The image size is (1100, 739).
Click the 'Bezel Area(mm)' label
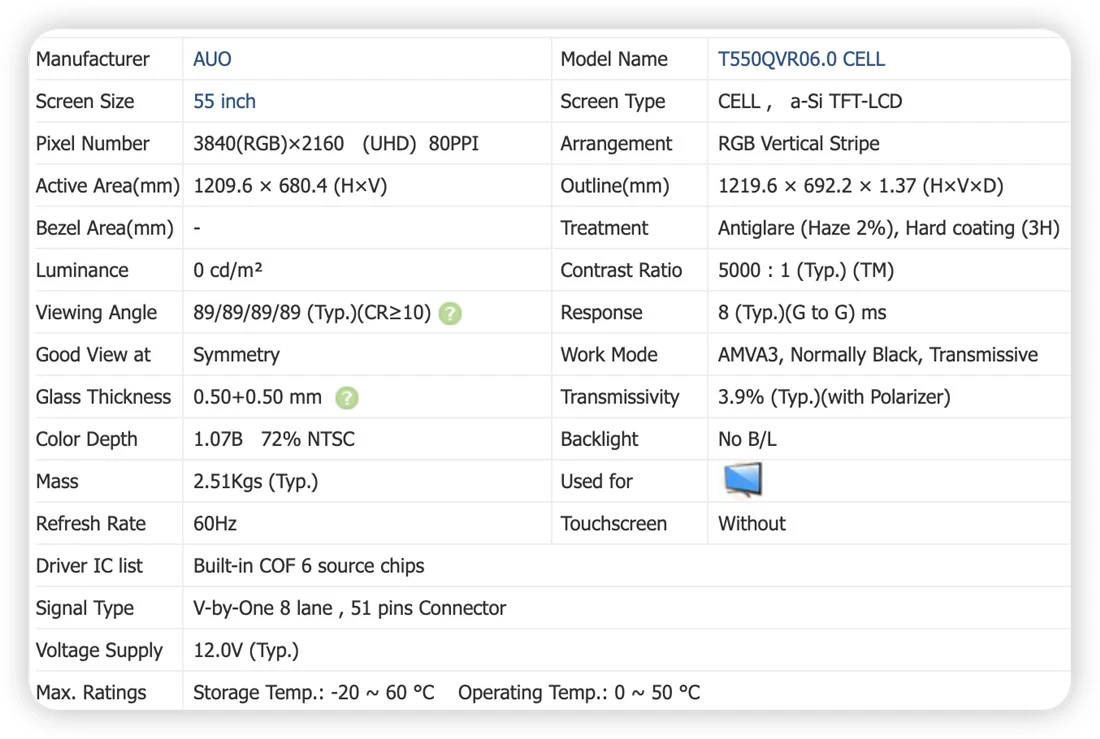pyautogui.click(x=105, y=228)
